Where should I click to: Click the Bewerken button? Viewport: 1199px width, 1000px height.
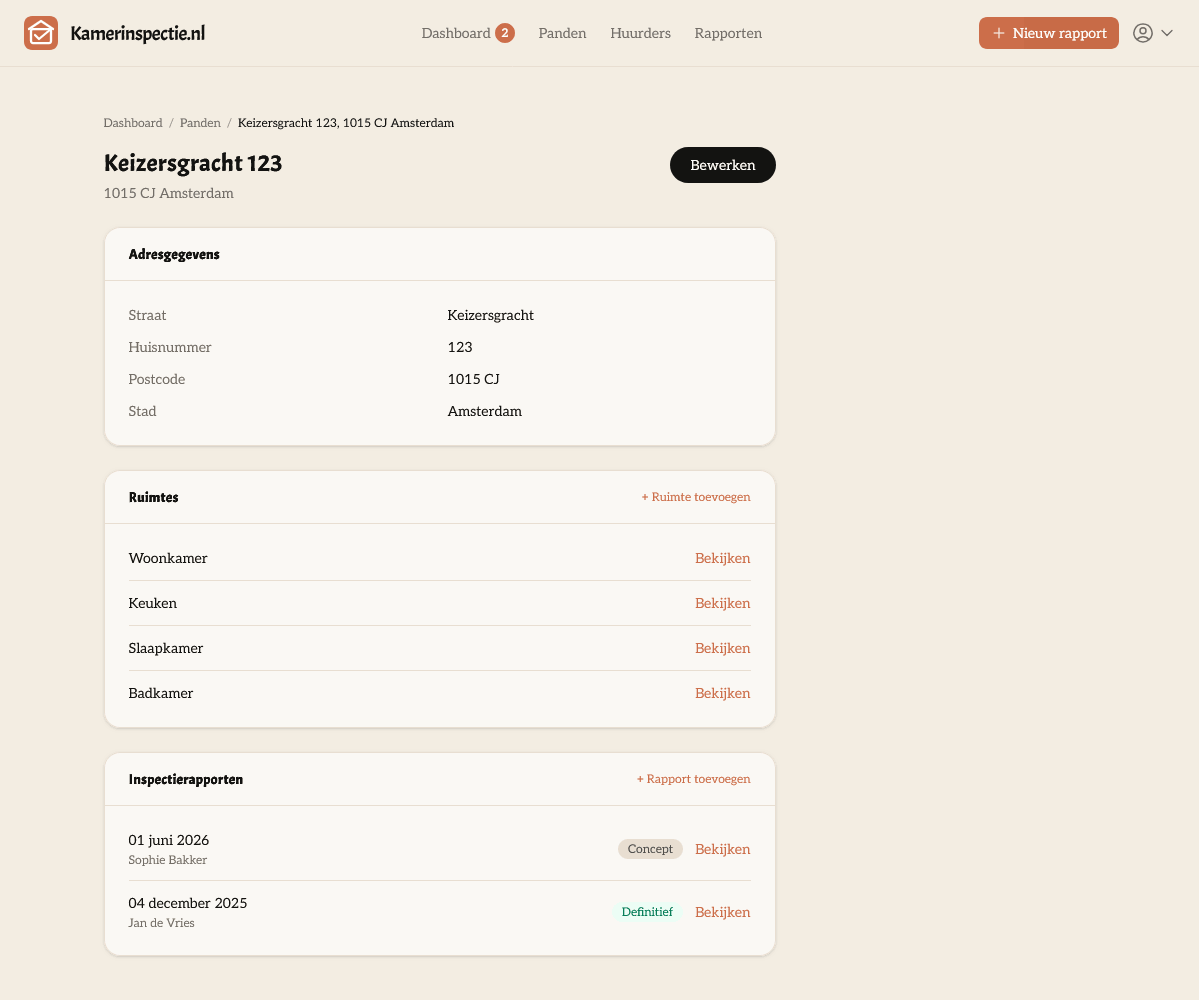723,165
